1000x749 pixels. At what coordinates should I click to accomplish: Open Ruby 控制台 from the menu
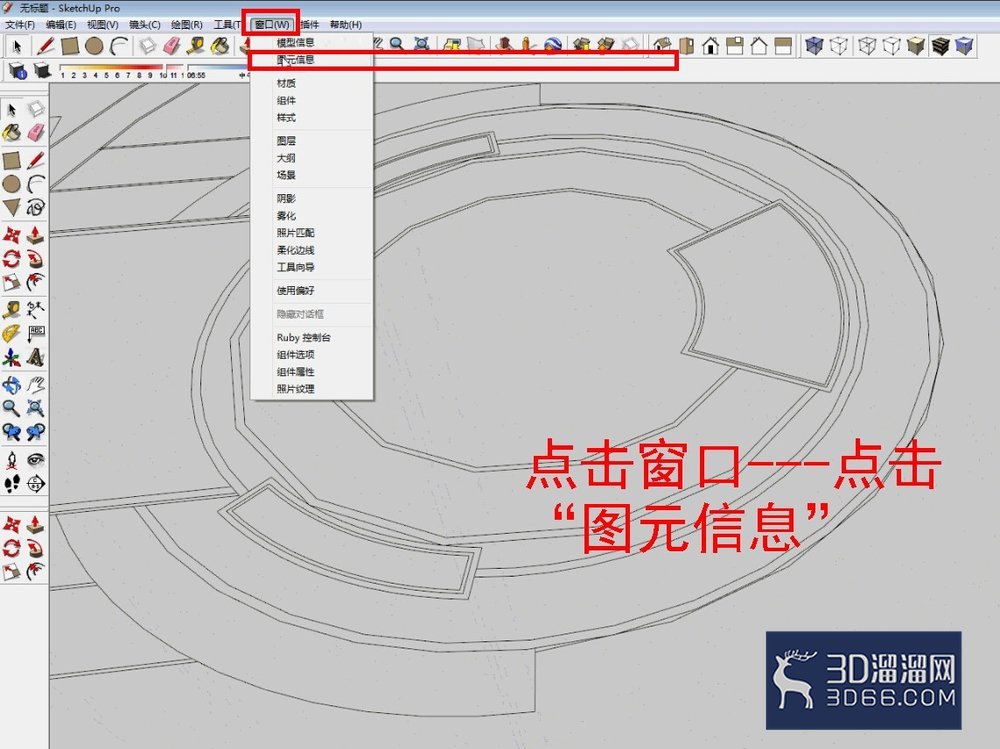click(311, 337)
